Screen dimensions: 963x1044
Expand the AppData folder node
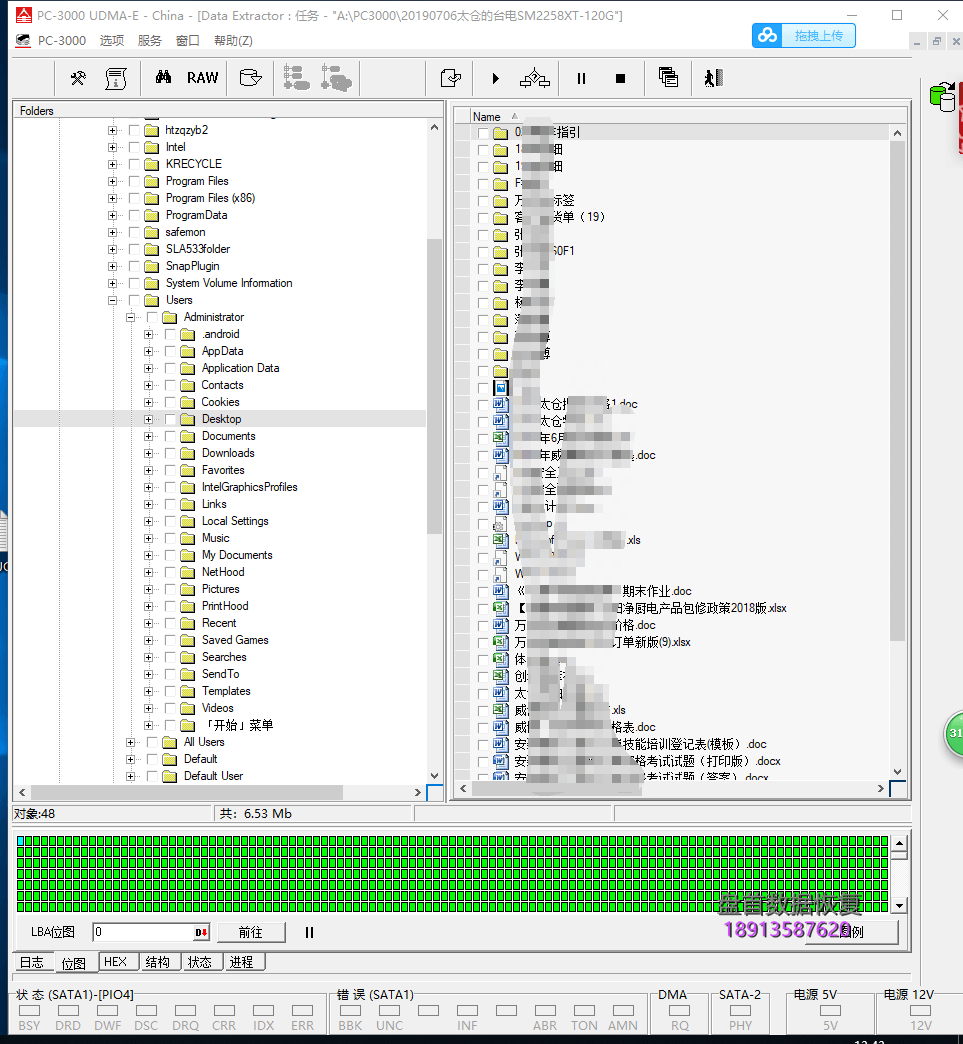pyautogui.click(x=149, y=352)
